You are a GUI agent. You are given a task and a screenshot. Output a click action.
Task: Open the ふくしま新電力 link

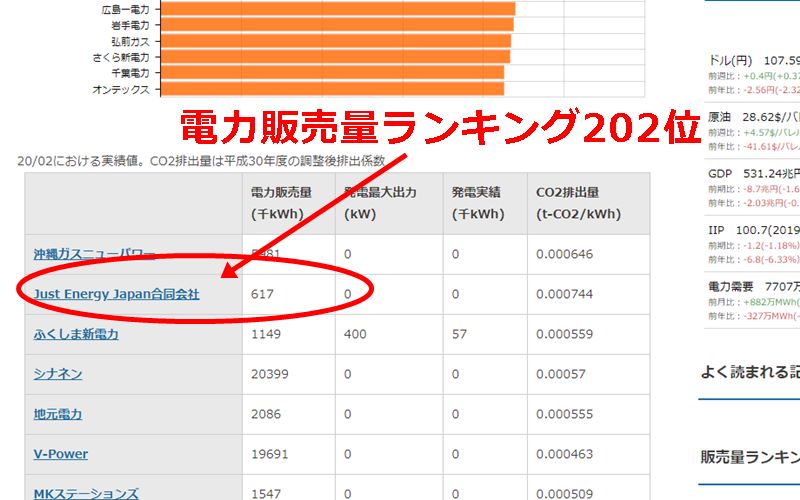tap(76, 334)
